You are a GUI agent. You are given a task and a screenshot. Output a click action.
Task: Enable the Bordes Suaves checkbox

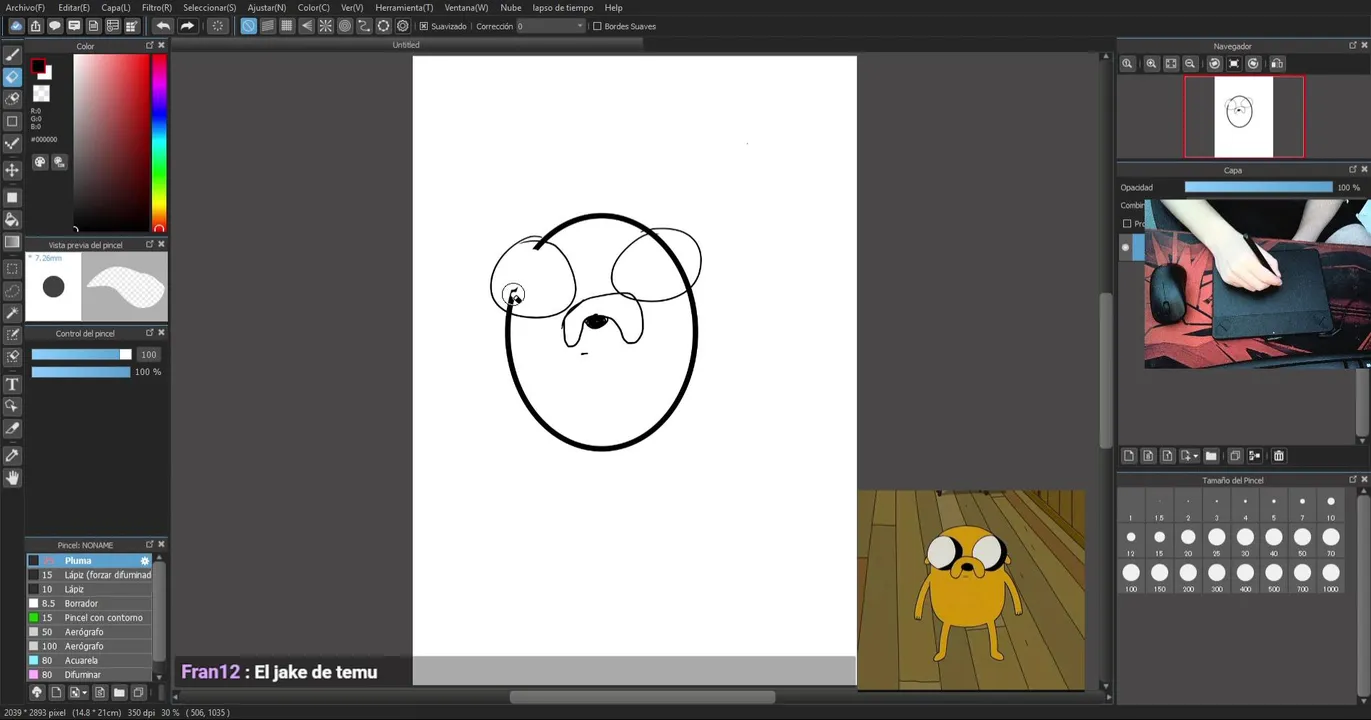(597, 26)
